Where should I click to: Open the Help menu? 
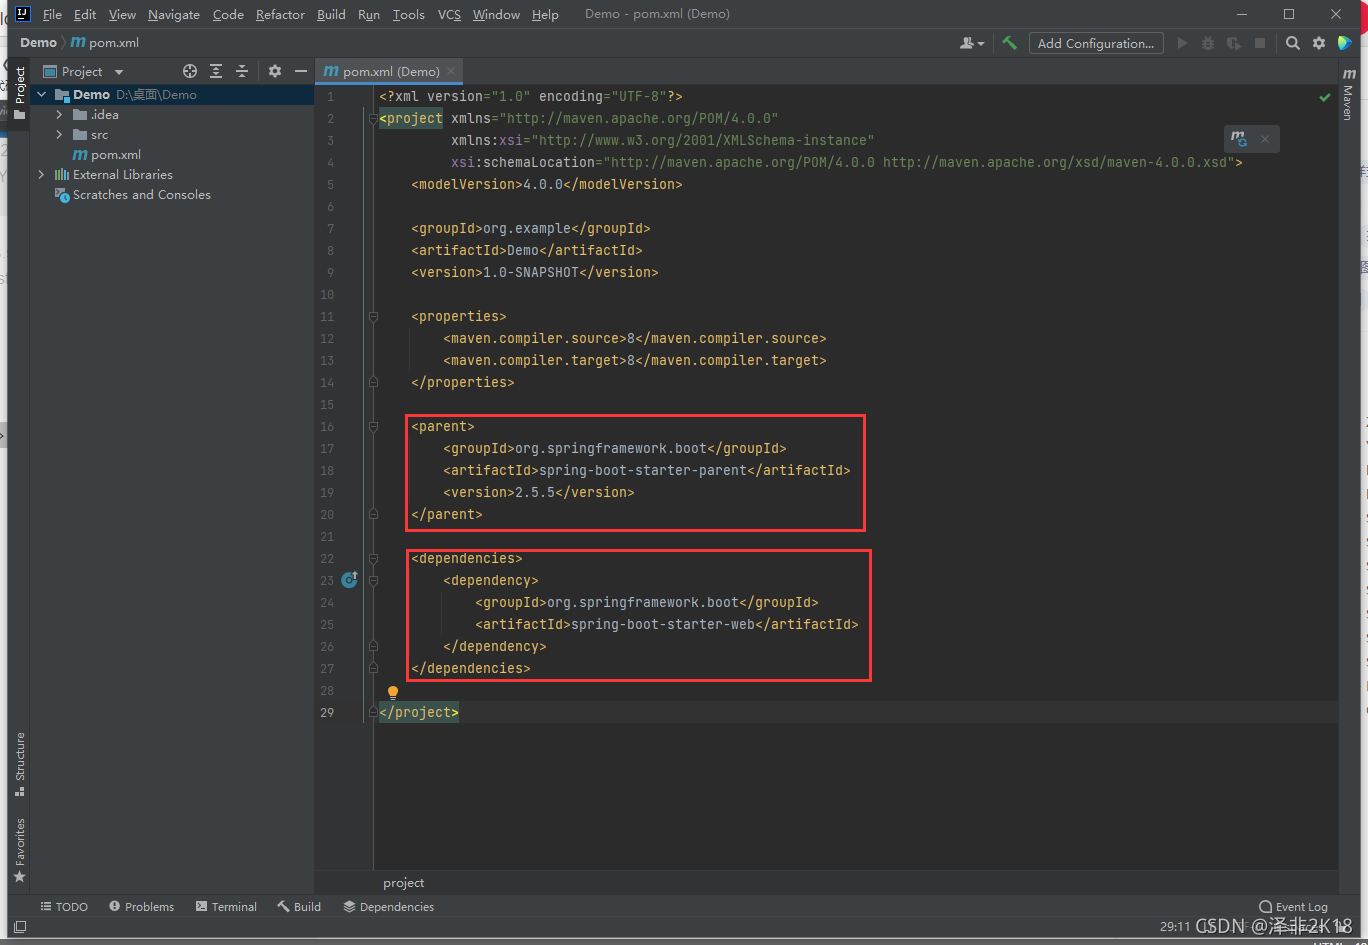click(x=545, y=14)
